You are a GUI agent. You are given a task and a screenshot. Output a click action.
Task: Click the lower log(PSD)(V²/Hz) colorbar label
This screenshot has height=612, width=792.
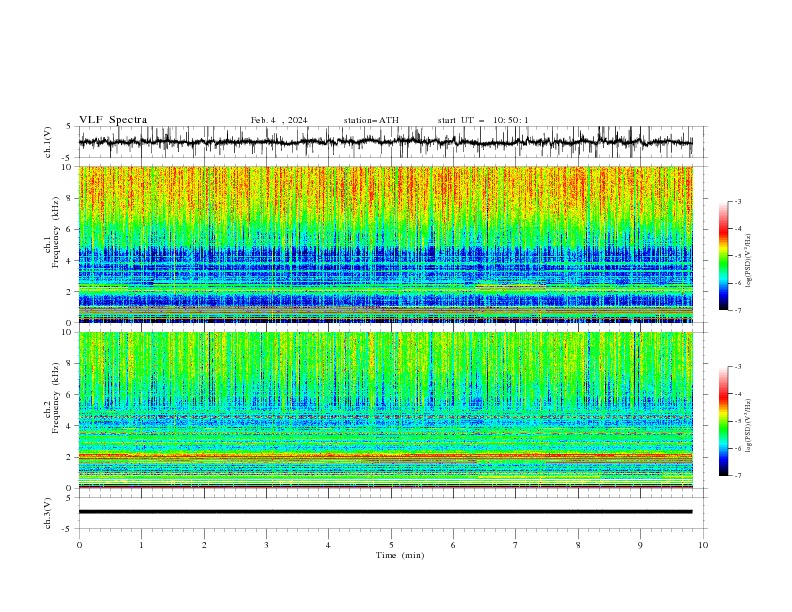point(749,425)
